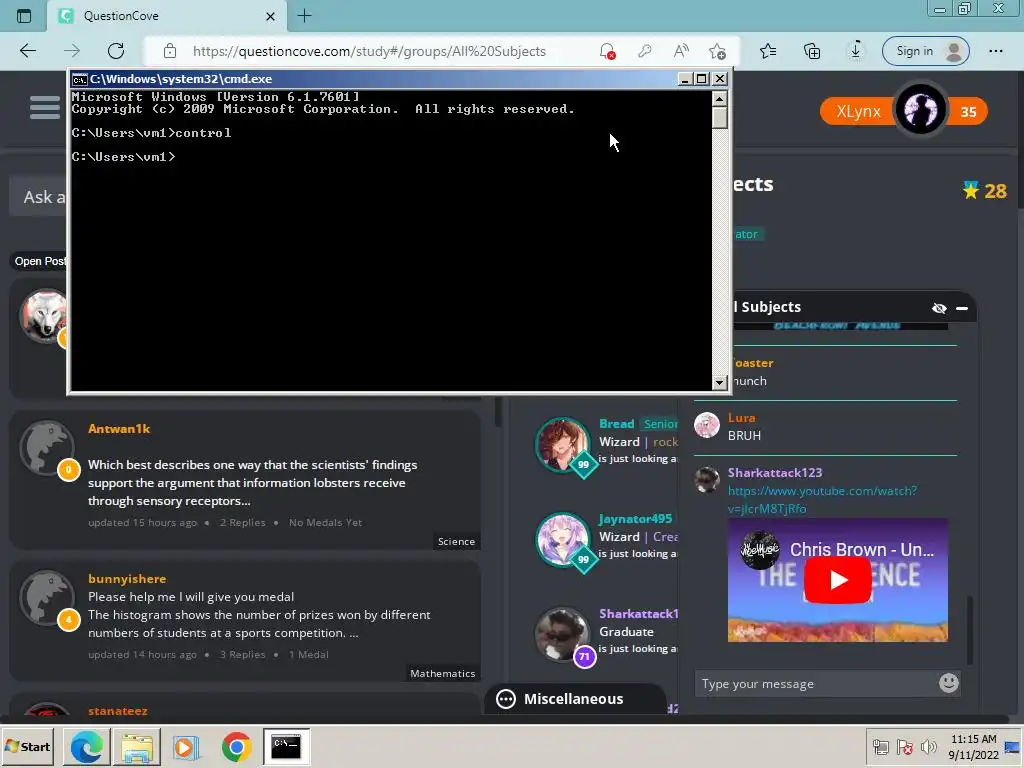
Task: Open blocked notifications bell icon in the address bar
Action: tap(607, 51)
